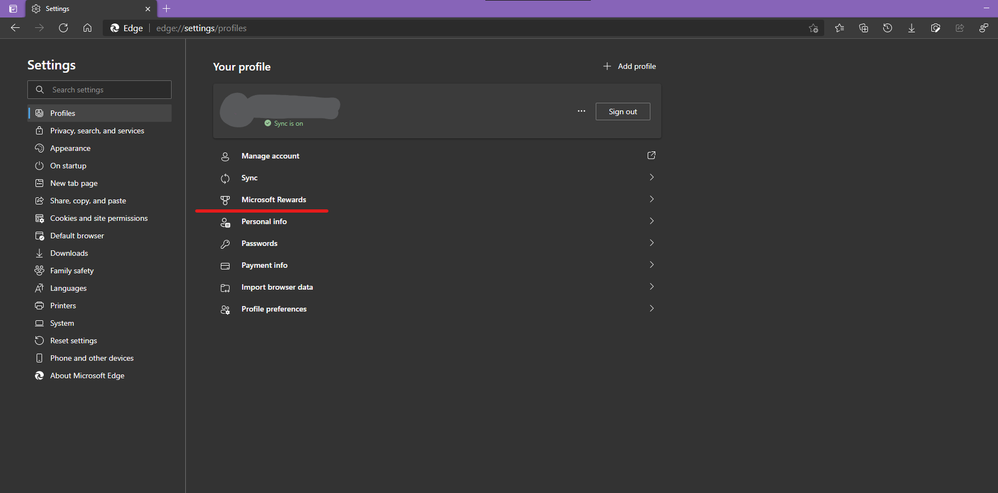
Task: Select Profiles in the settings sidebar
Action: click(x=100, y=113)
